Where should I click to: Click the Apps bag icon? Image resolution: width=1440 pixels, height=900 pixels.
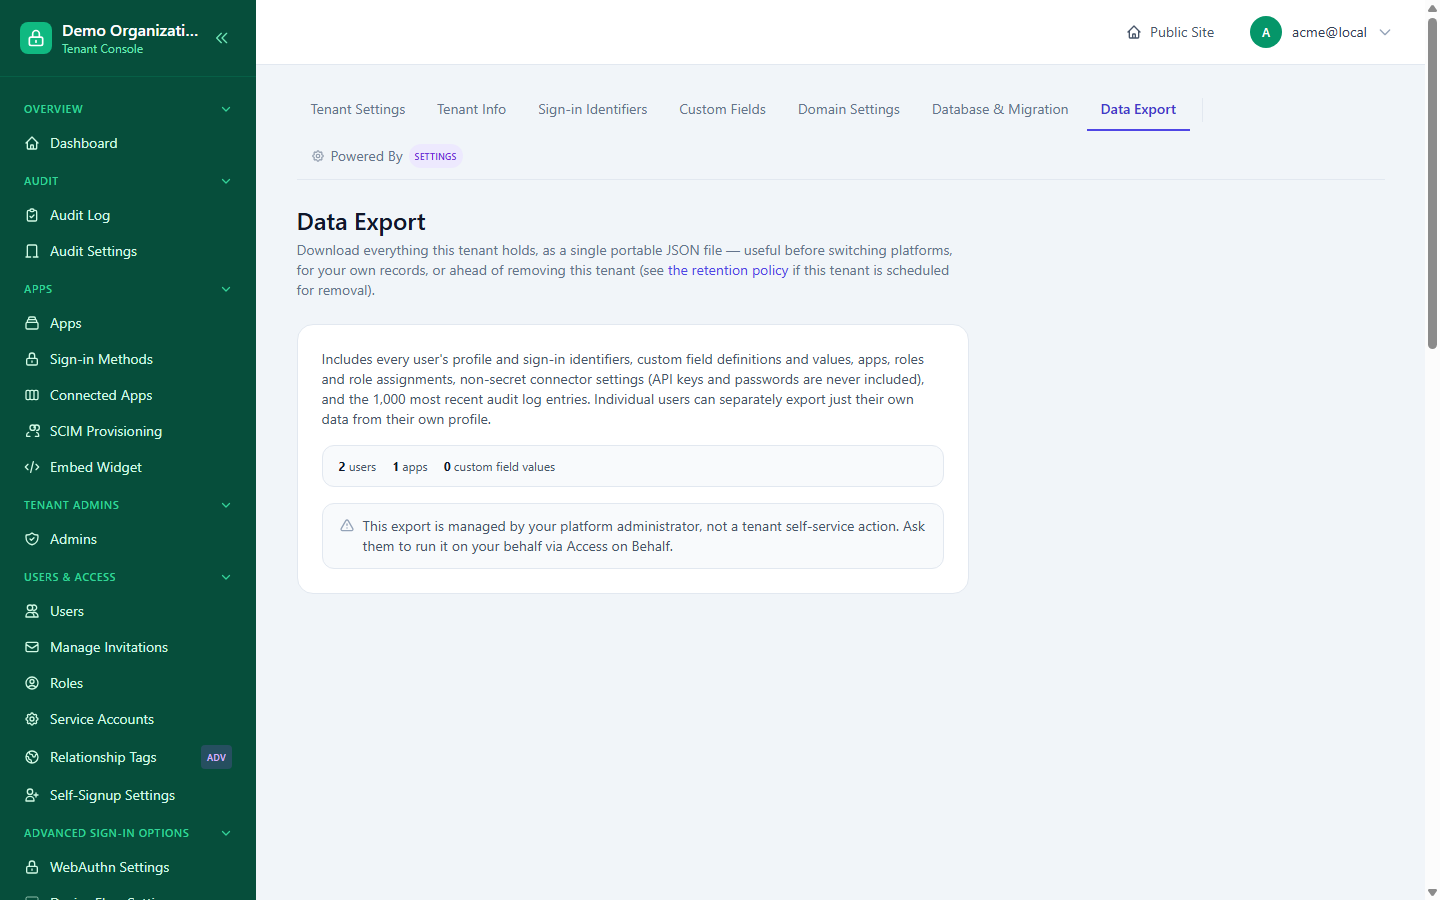[32, 323]
